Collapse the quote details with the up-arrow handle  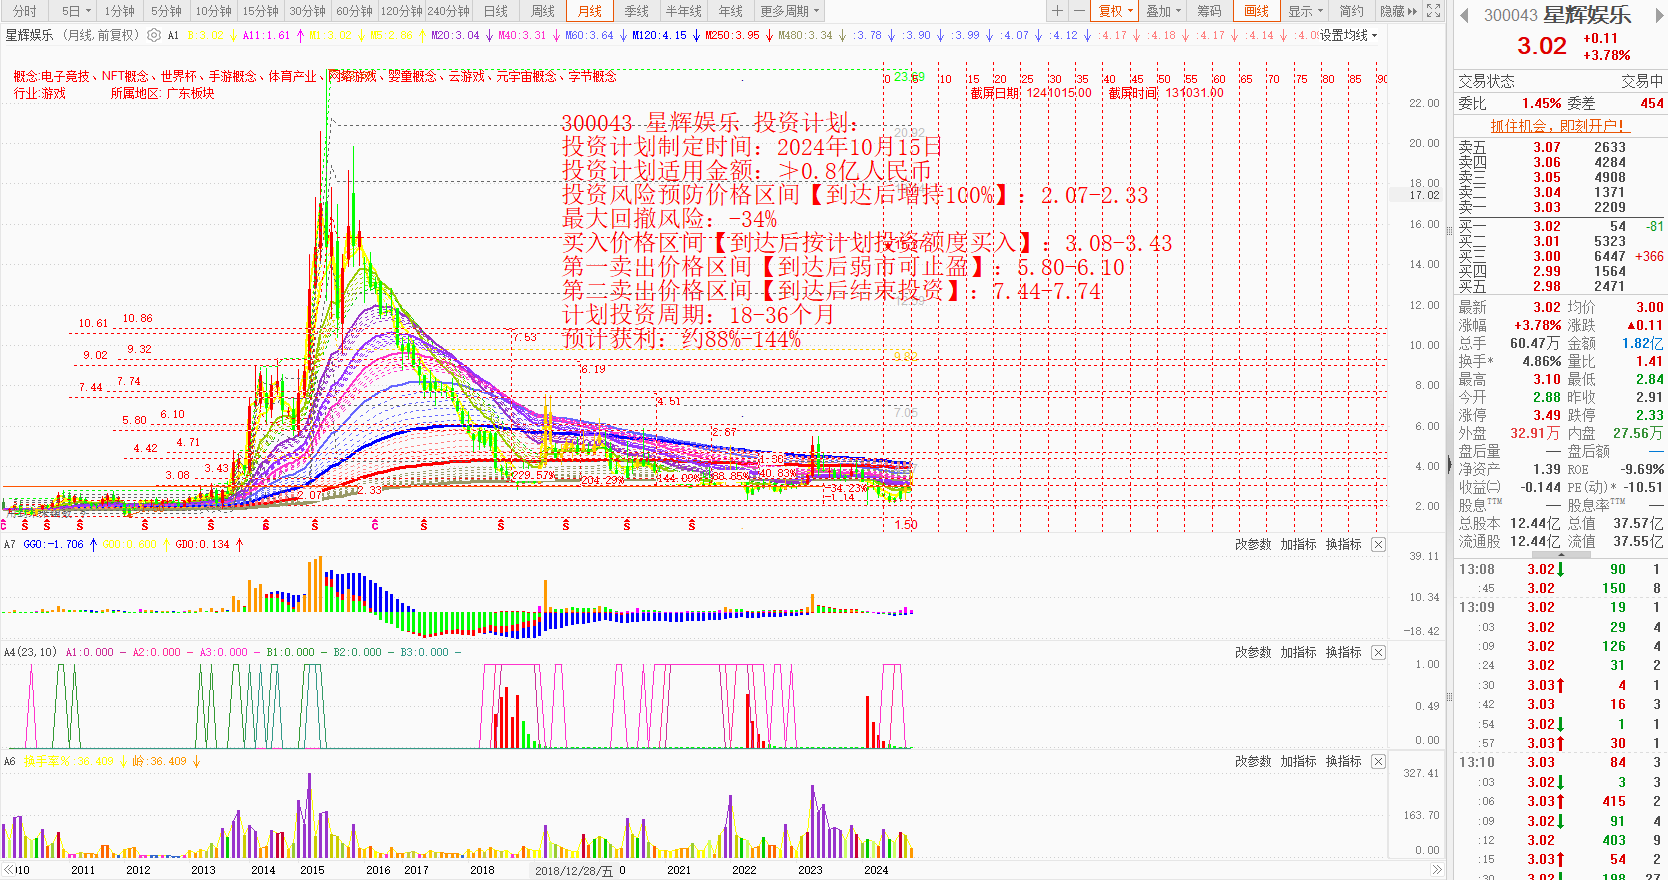[x=1560, y=554]
